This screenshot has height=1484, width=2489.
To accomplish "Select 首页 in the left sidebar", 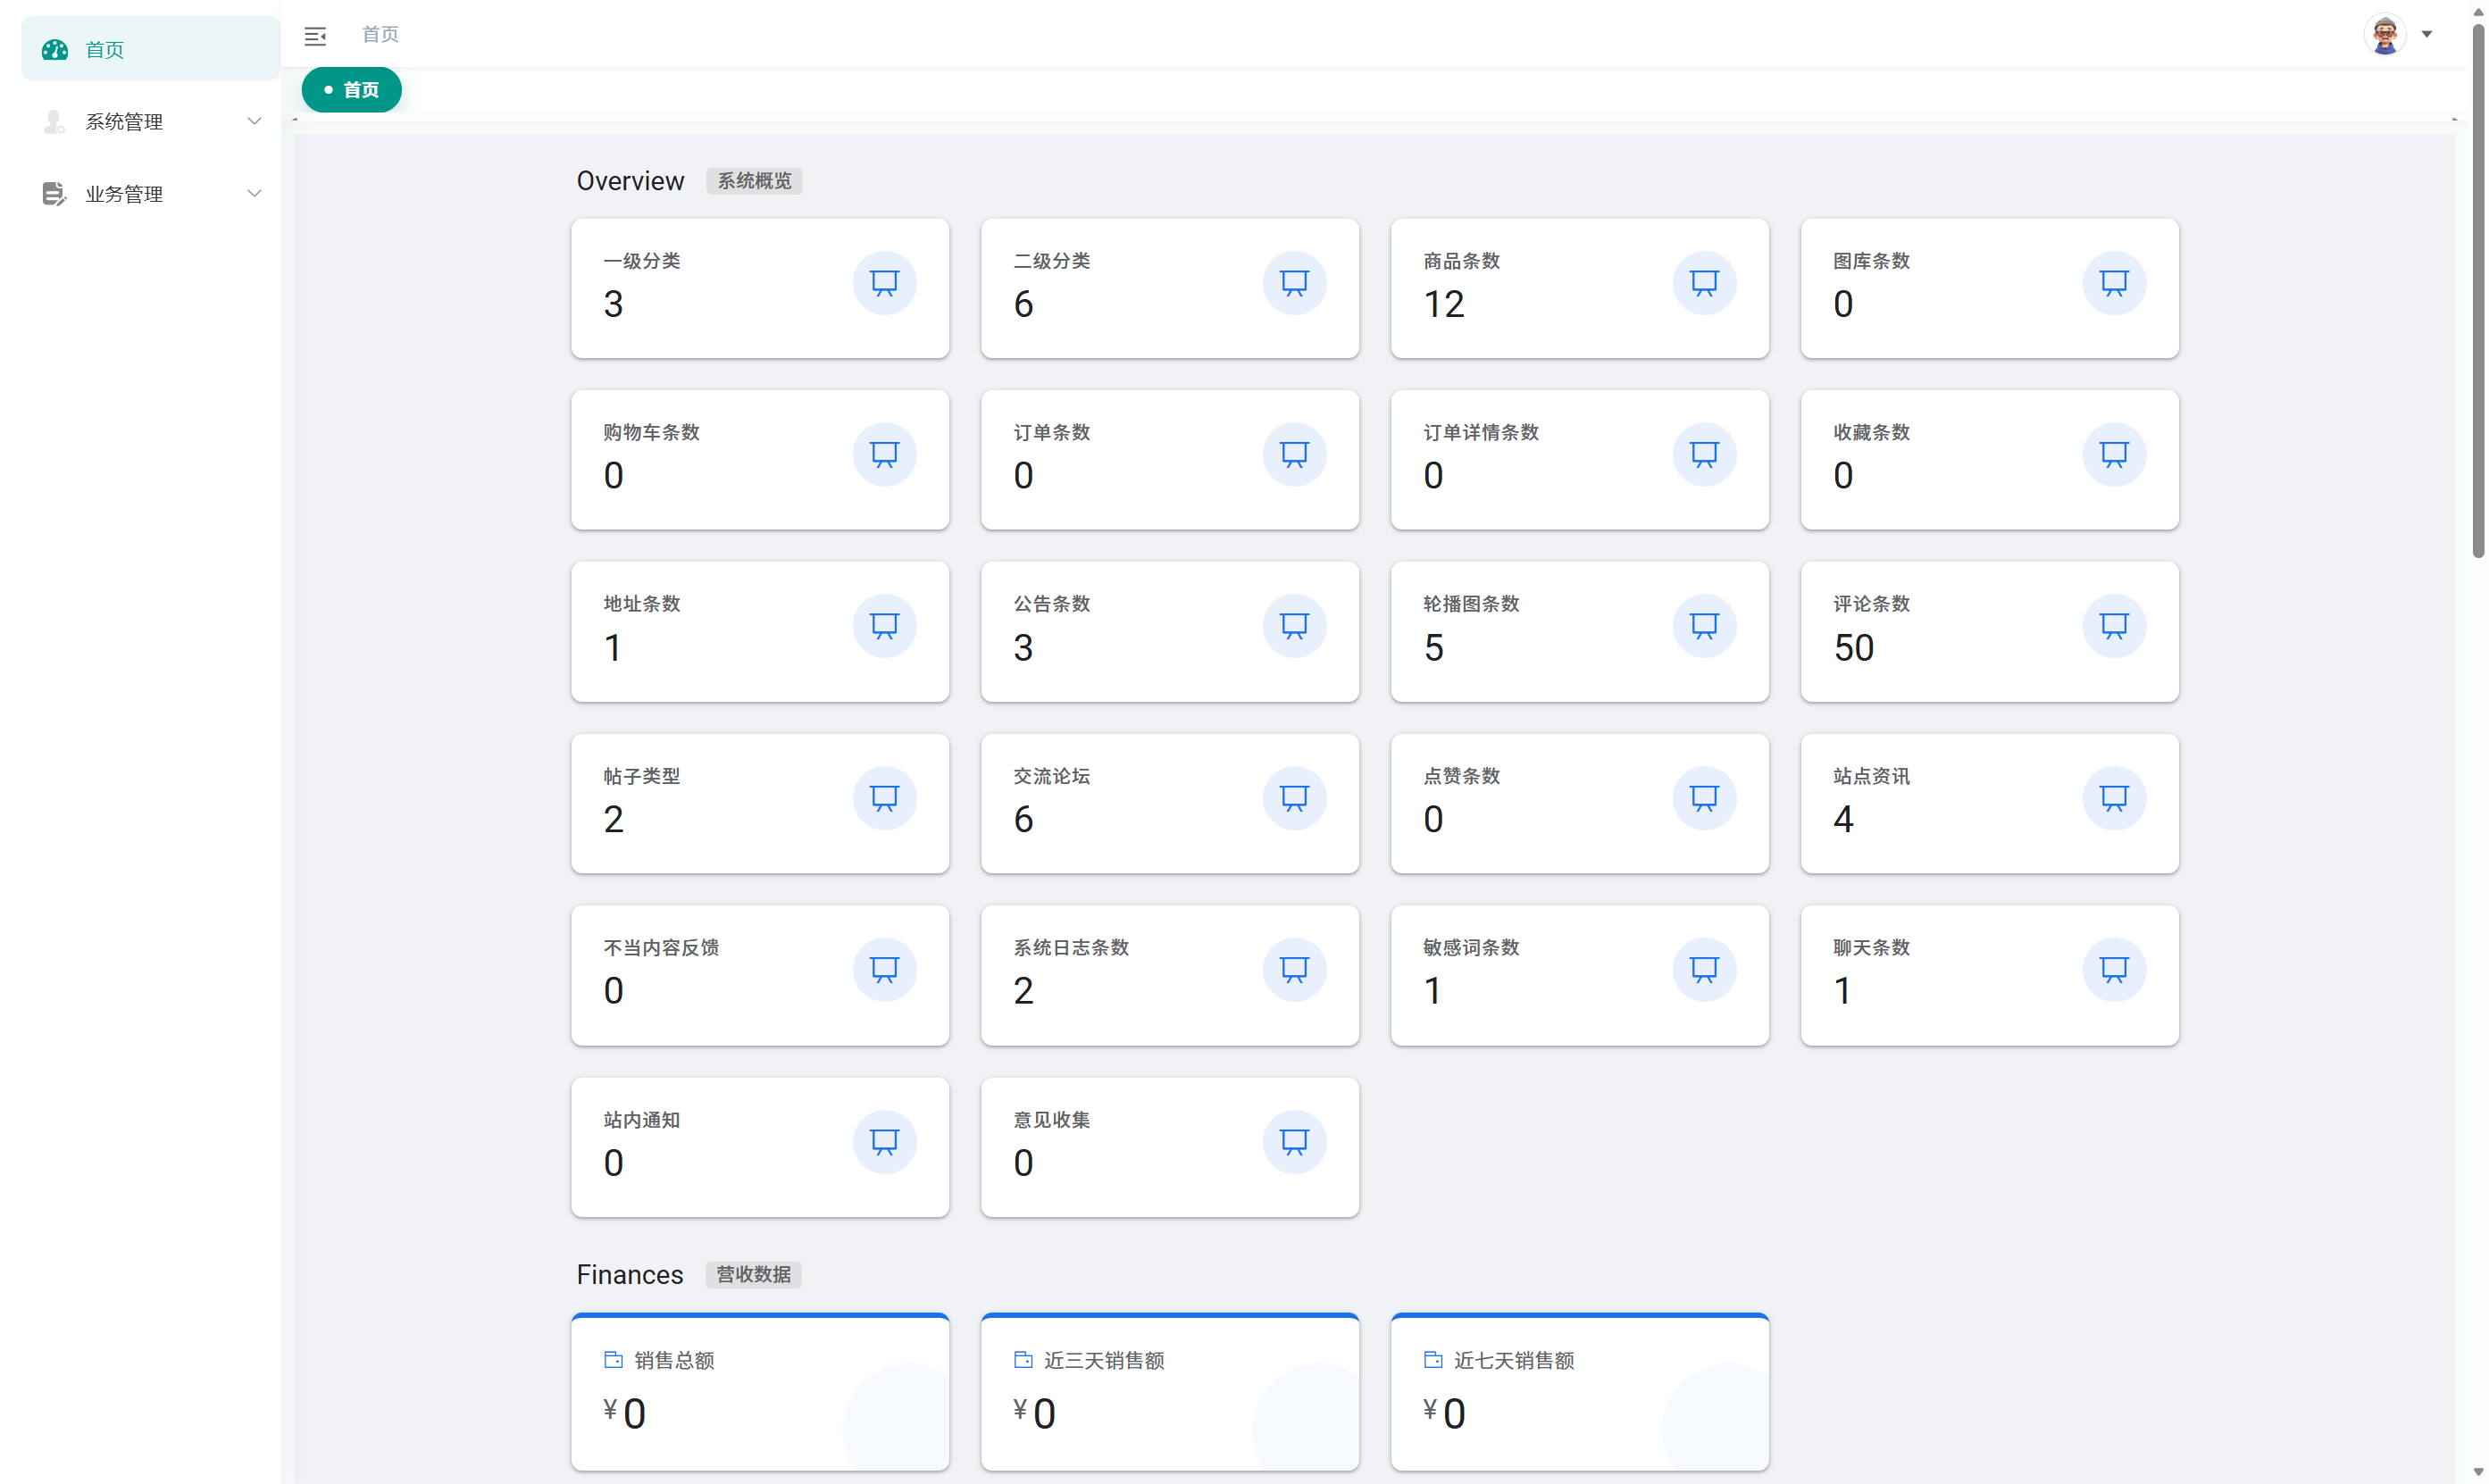I will click(x=105, y=49).
